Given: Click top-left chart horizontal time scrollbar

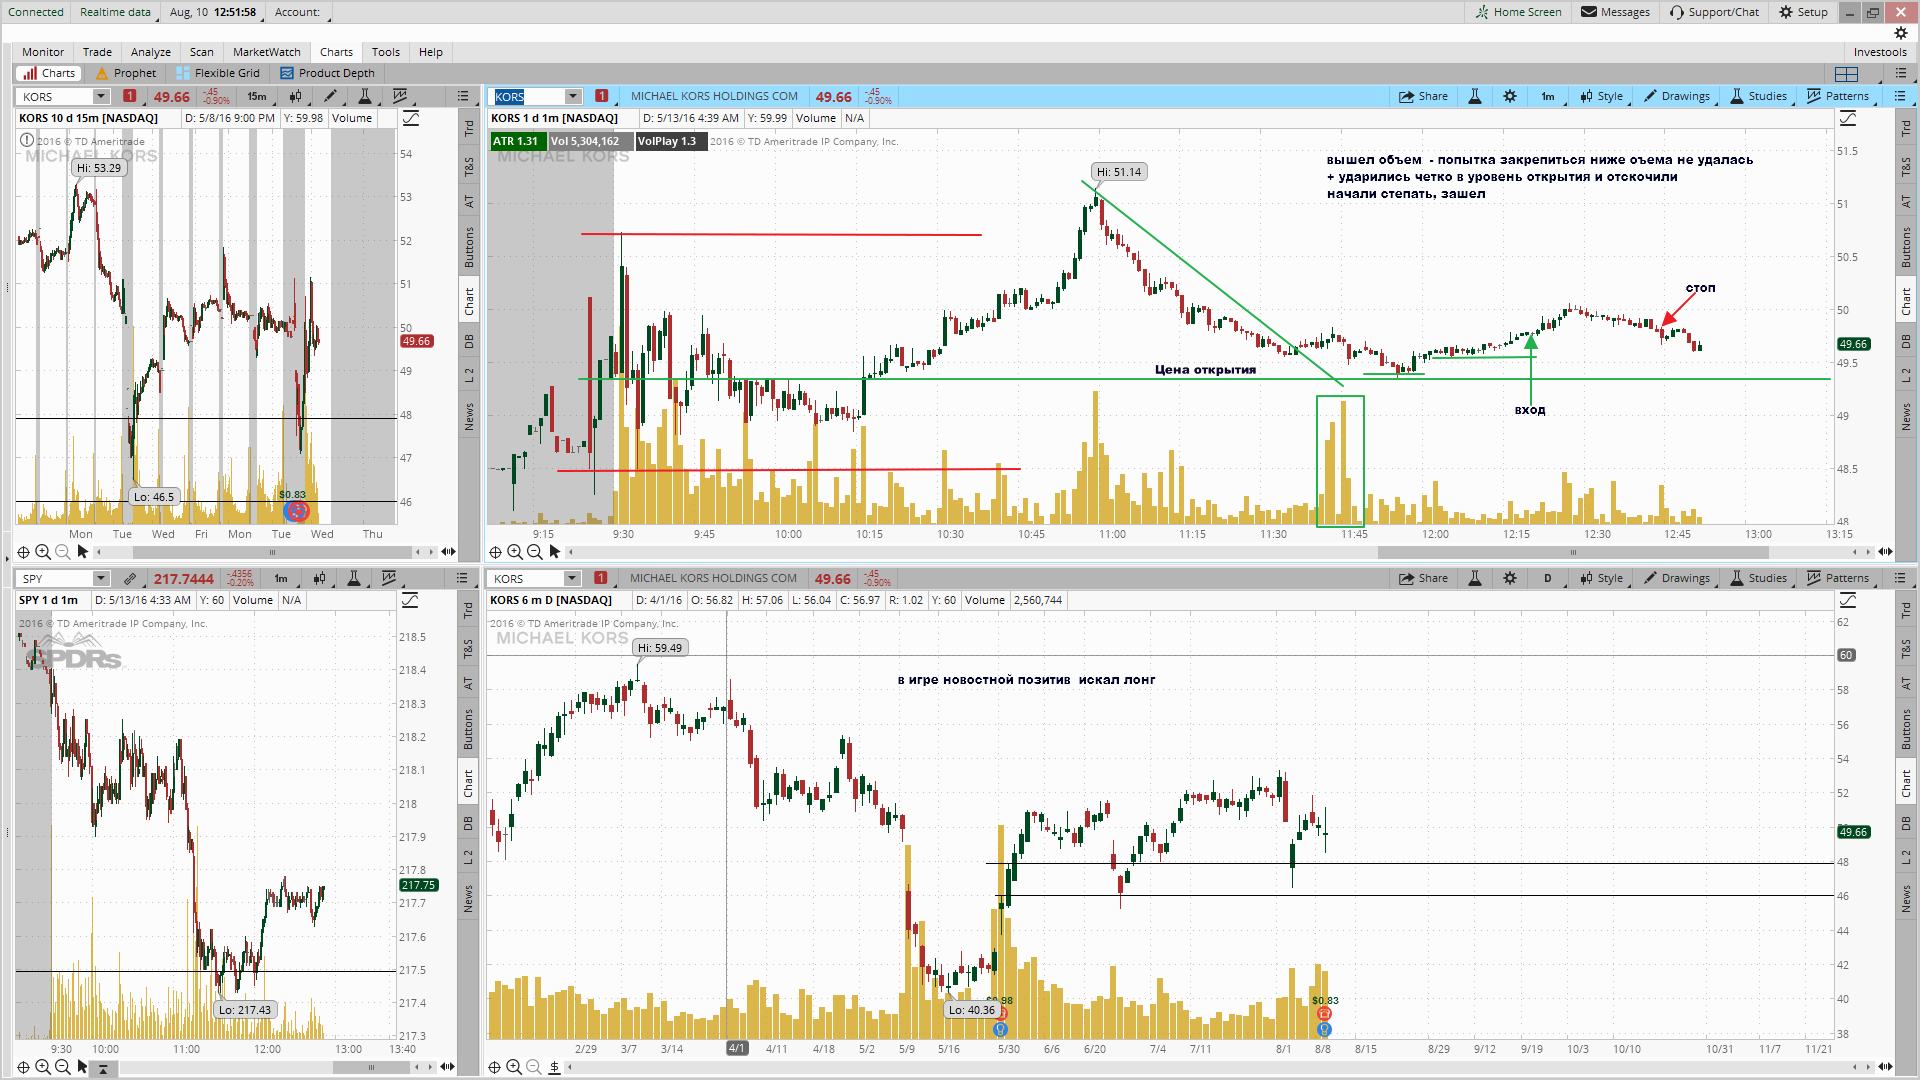Looking at the screenshot, I should [x=272, y=552].
